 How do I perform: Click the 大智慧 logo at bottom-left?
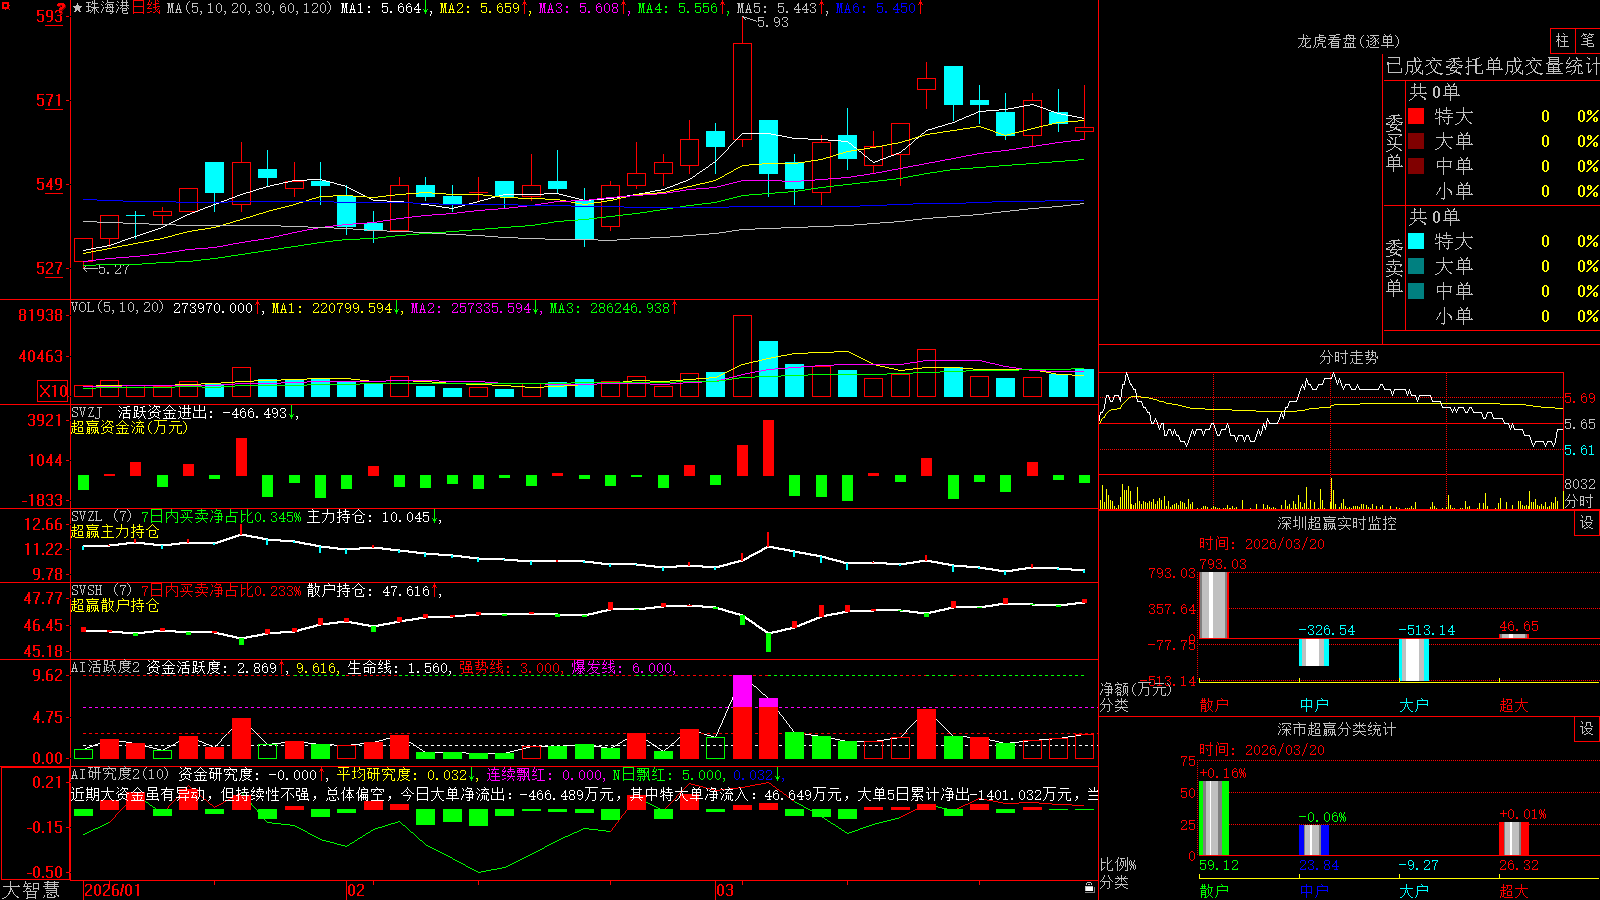31,890
